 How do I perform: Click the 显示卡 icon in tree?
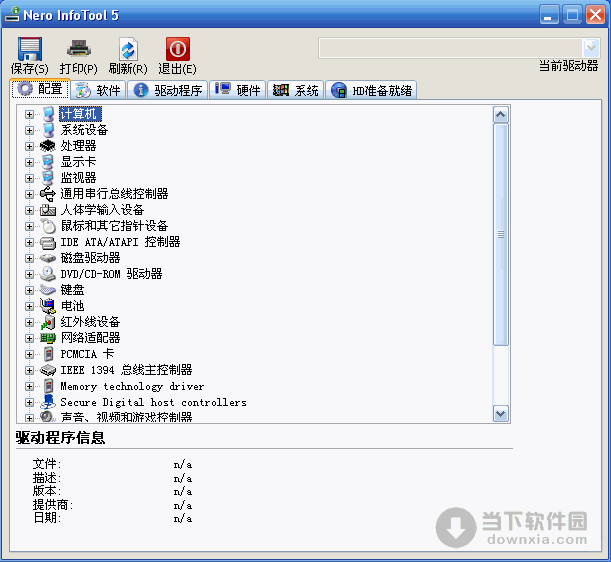(48, 162)
